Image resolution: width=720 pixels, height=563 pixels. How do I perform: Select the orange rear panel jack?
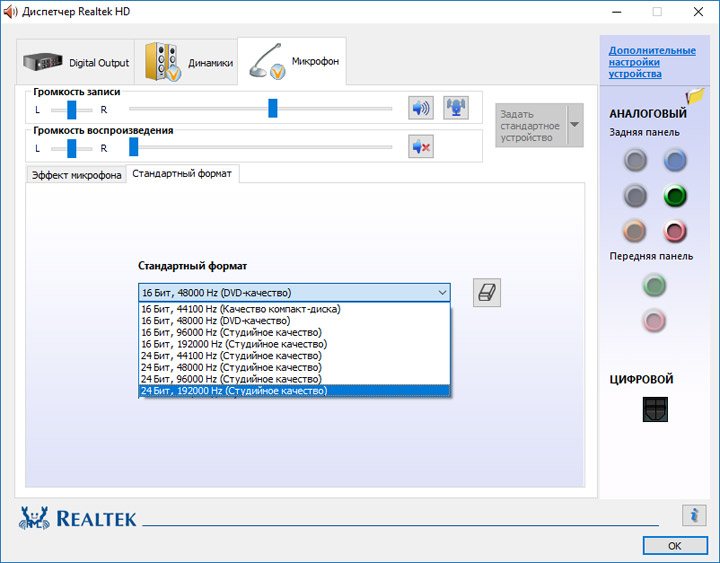point(635,231)
